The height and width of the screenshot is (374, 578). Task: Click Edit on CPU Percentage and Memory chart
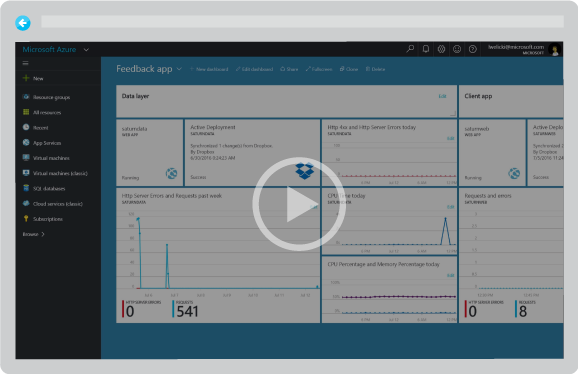[450, 275]
